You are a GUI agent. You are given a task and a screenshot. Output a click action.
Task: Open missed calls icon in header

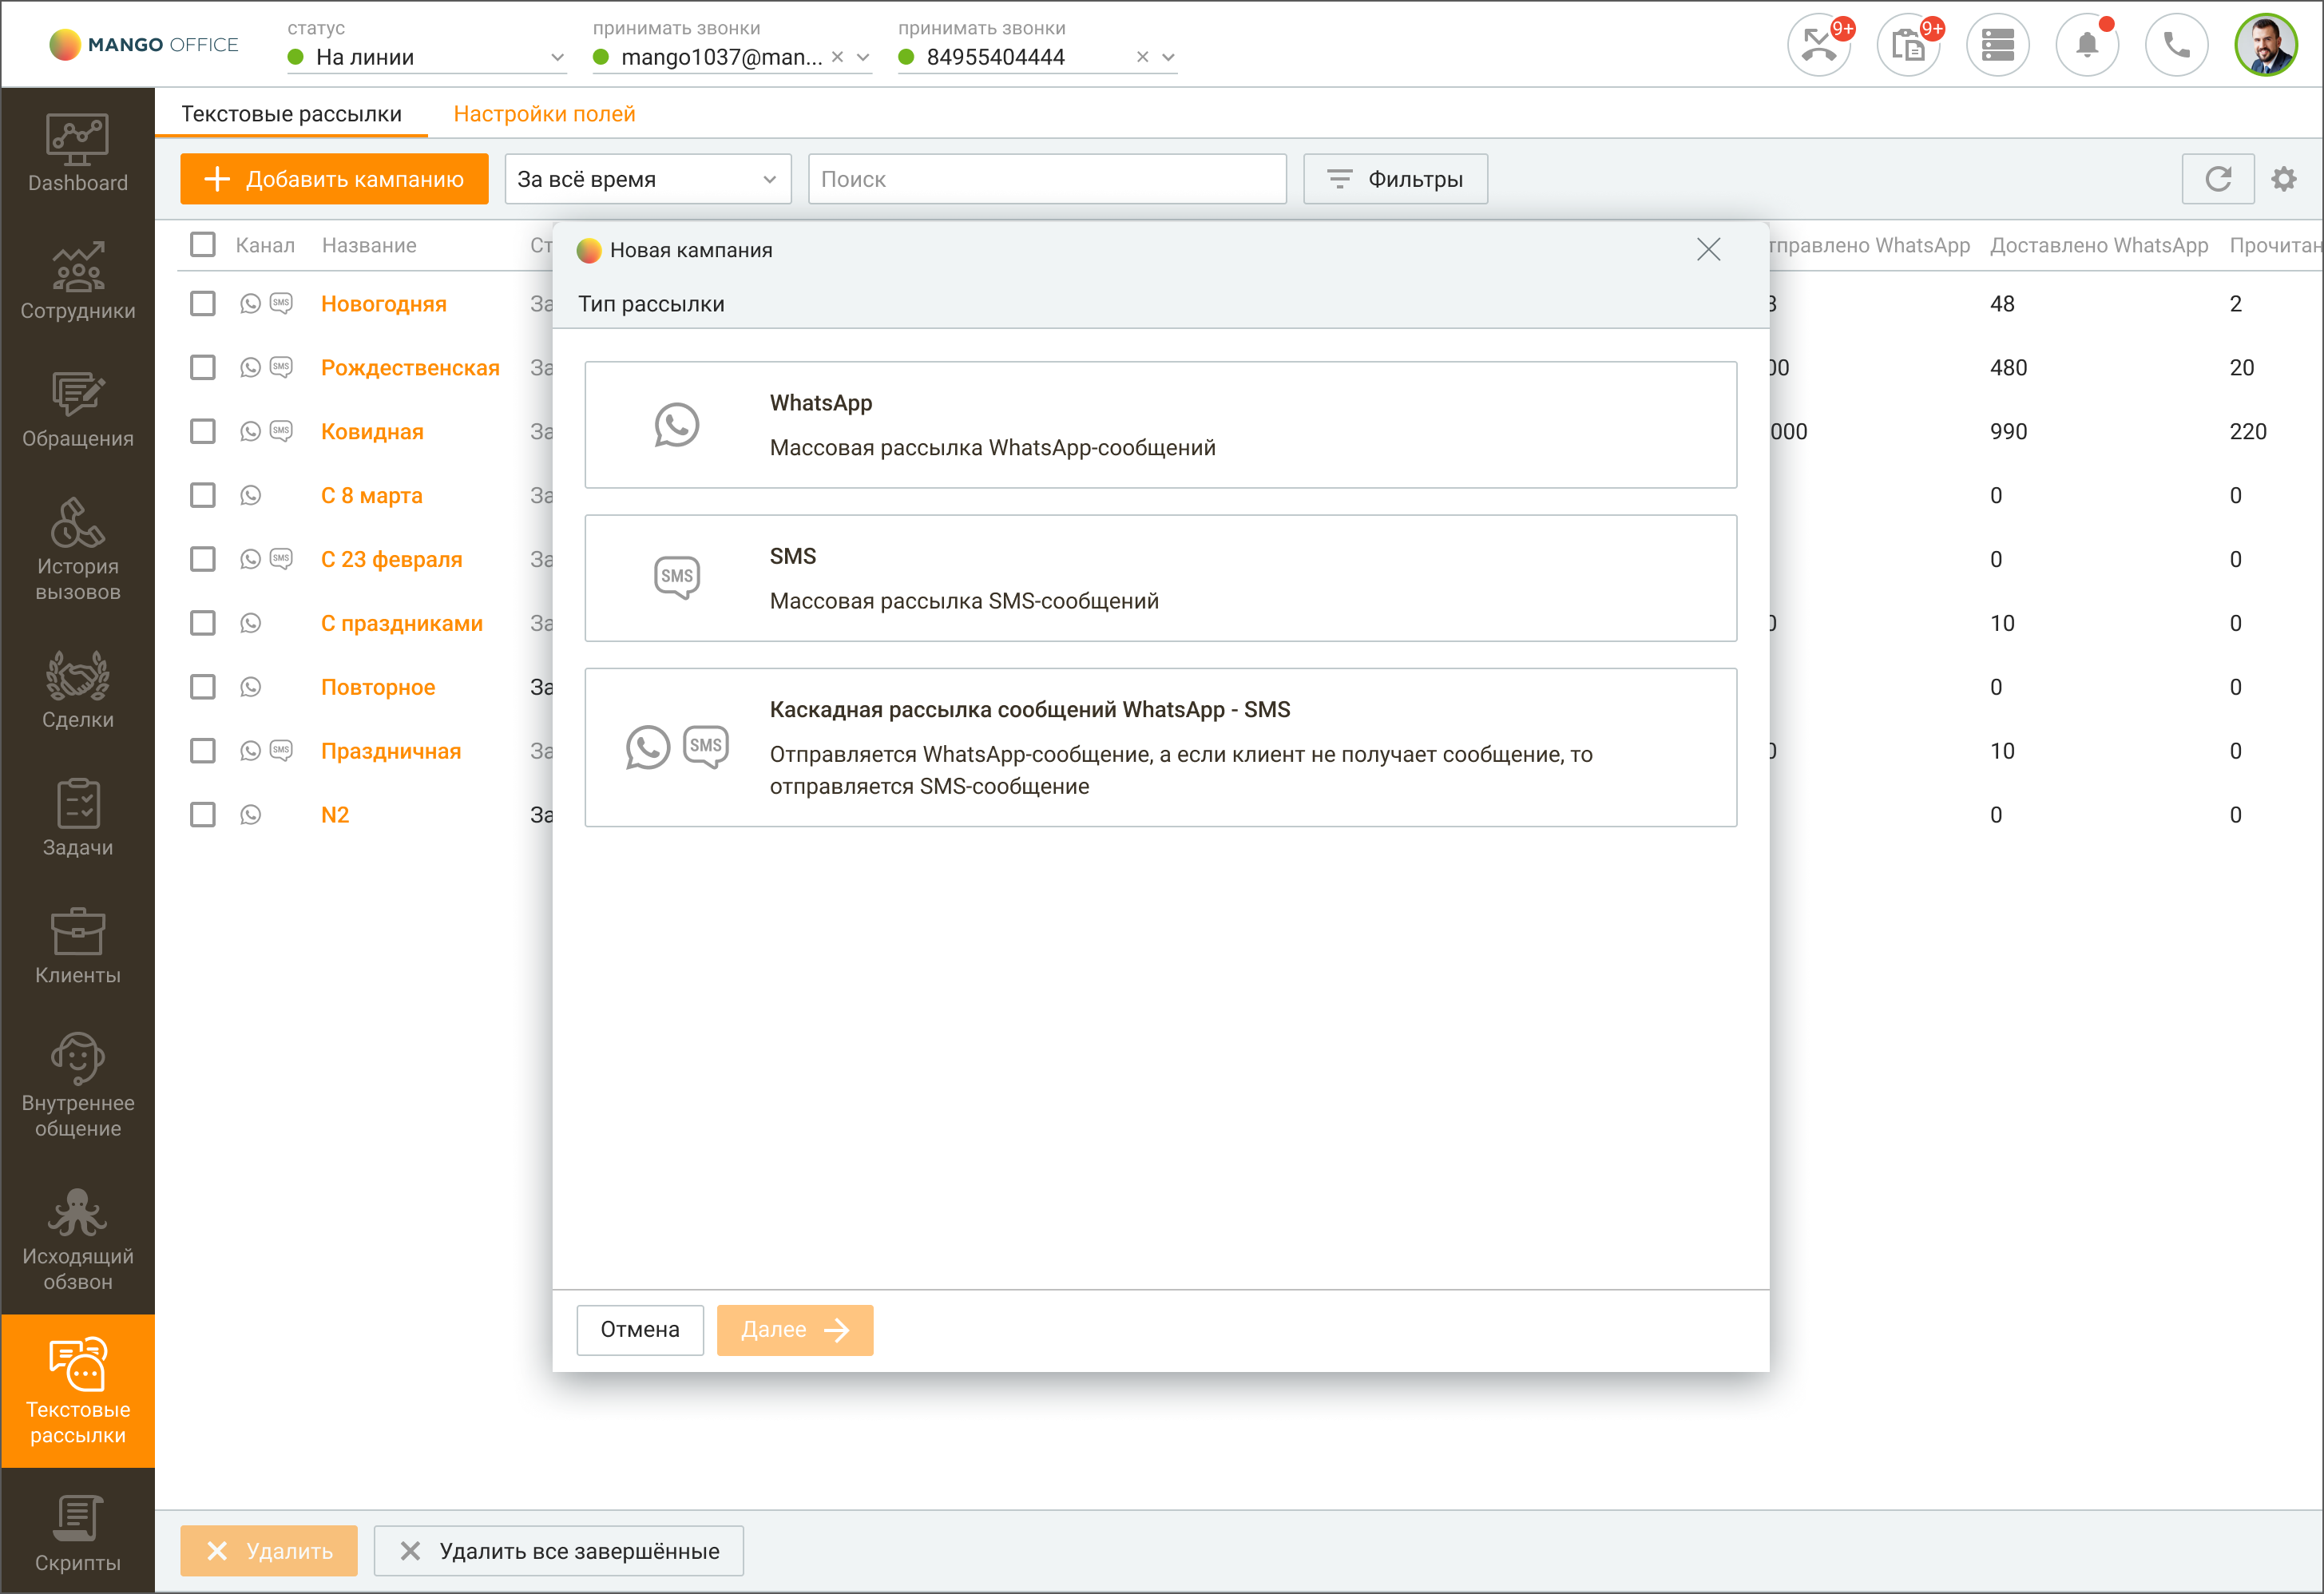tap(1819, 45)
